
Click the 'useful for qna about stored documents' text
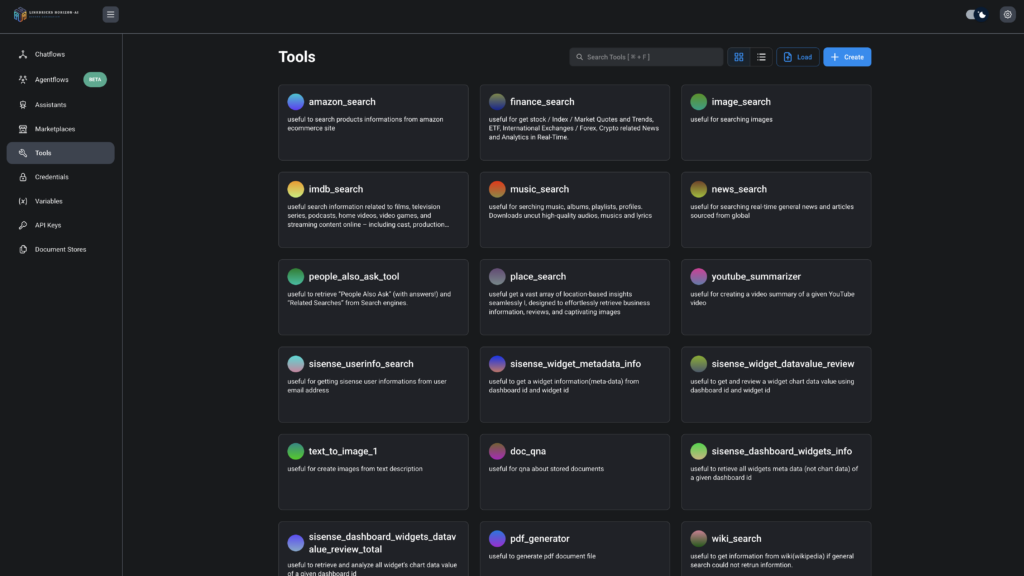tap(547, 469)
